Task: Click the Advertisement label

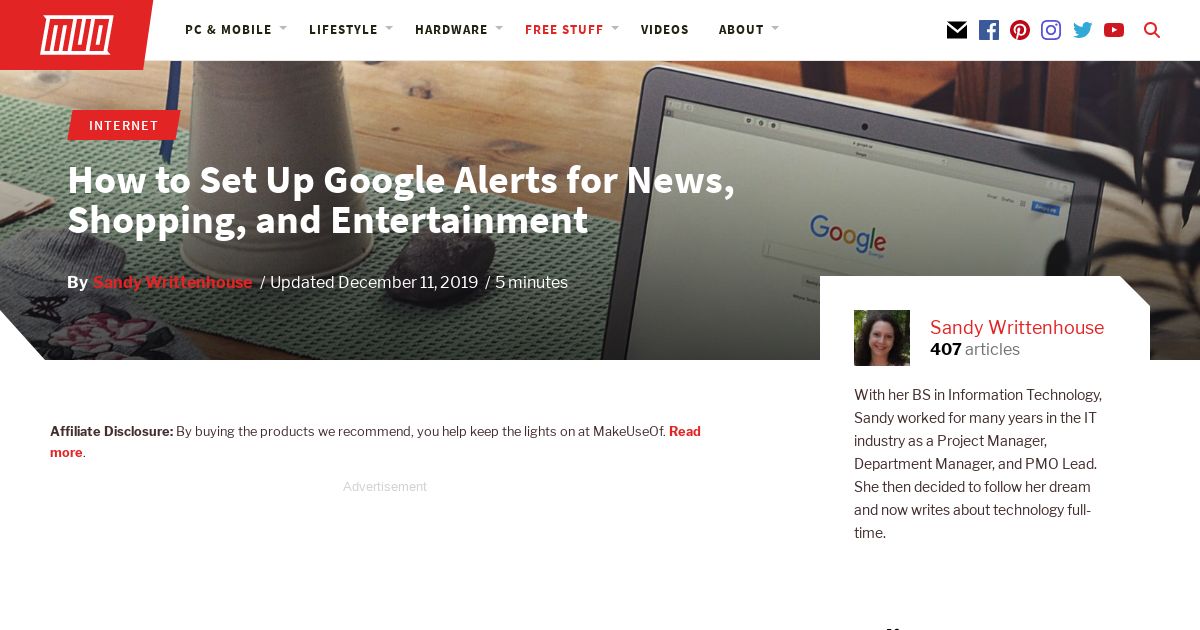Action: pyautogui.click(x=385, y=487)
